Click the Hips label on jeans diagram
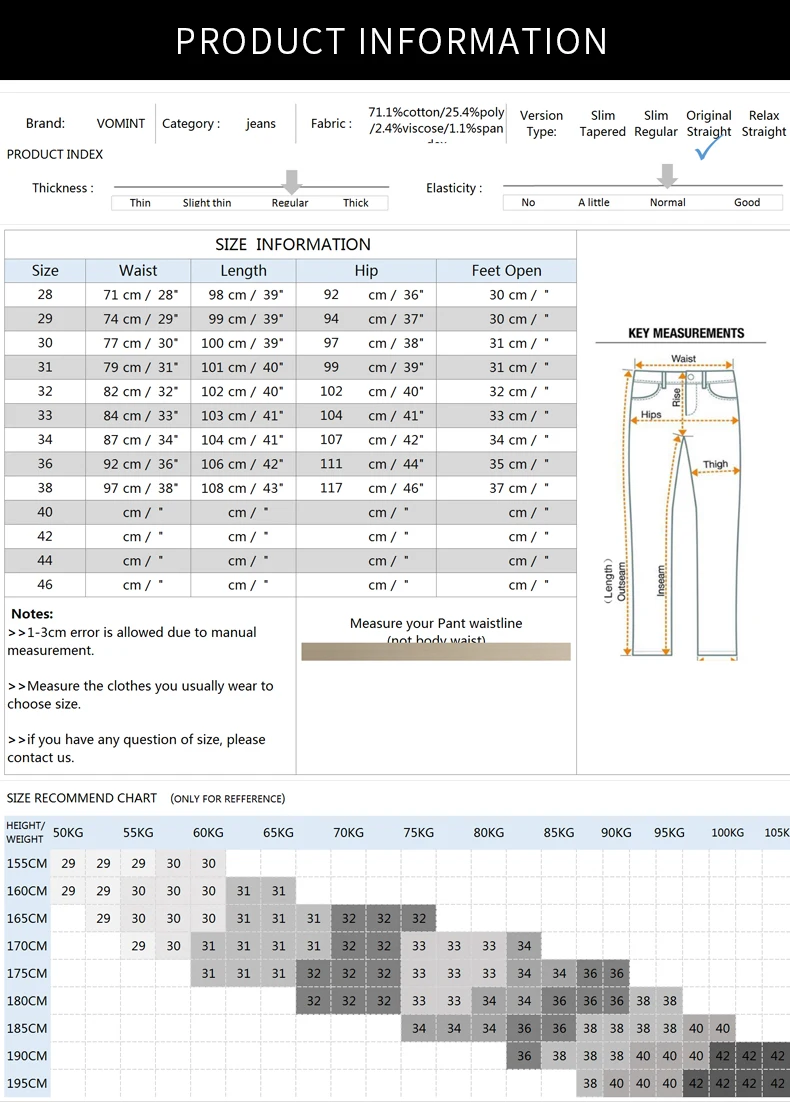The image size is (790, 1102). coord(651,415)
